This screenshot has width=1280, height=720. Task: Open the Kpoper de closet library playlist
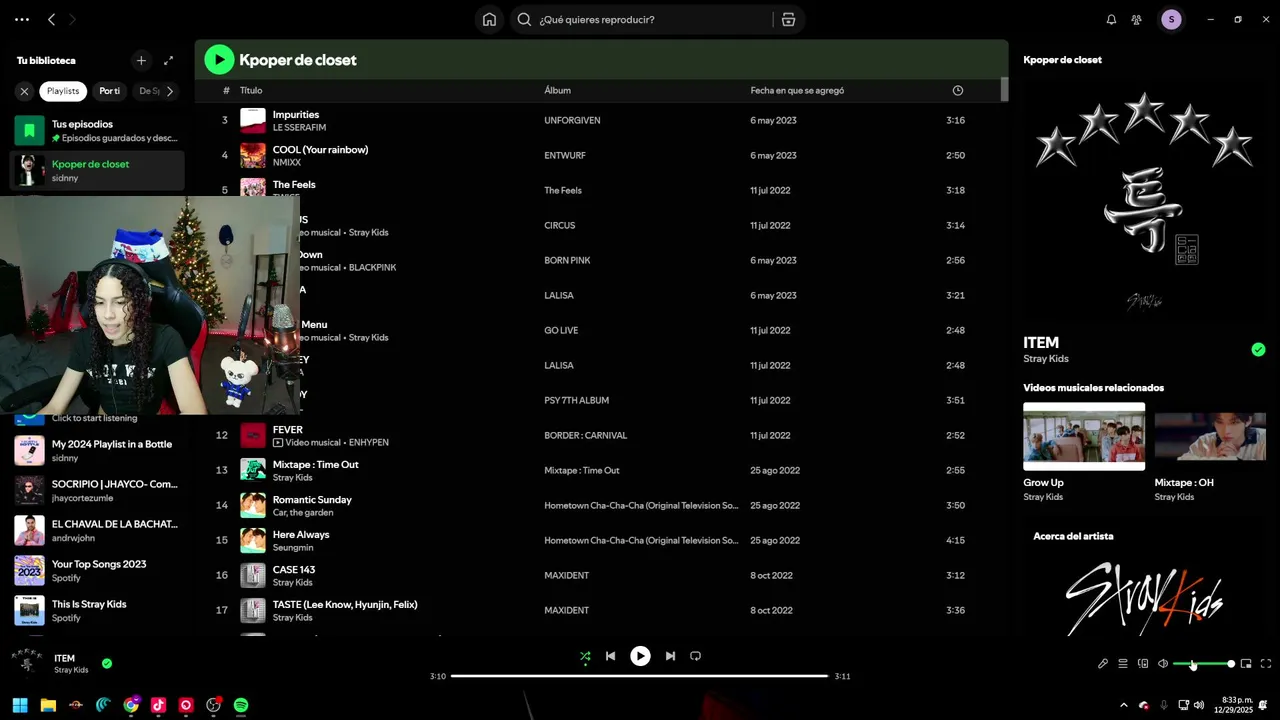97,170
